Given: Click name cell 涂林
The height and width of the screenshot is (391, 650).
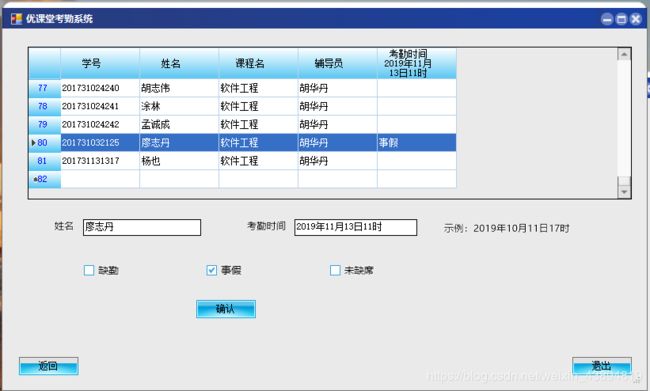Looking at the screenshot, I should click(179, 106).
